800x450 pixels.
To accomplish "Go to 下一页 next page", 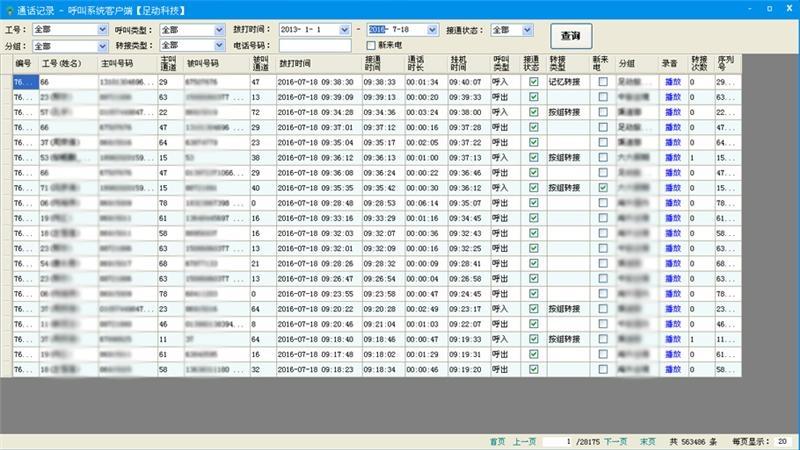I will point(615,441).
